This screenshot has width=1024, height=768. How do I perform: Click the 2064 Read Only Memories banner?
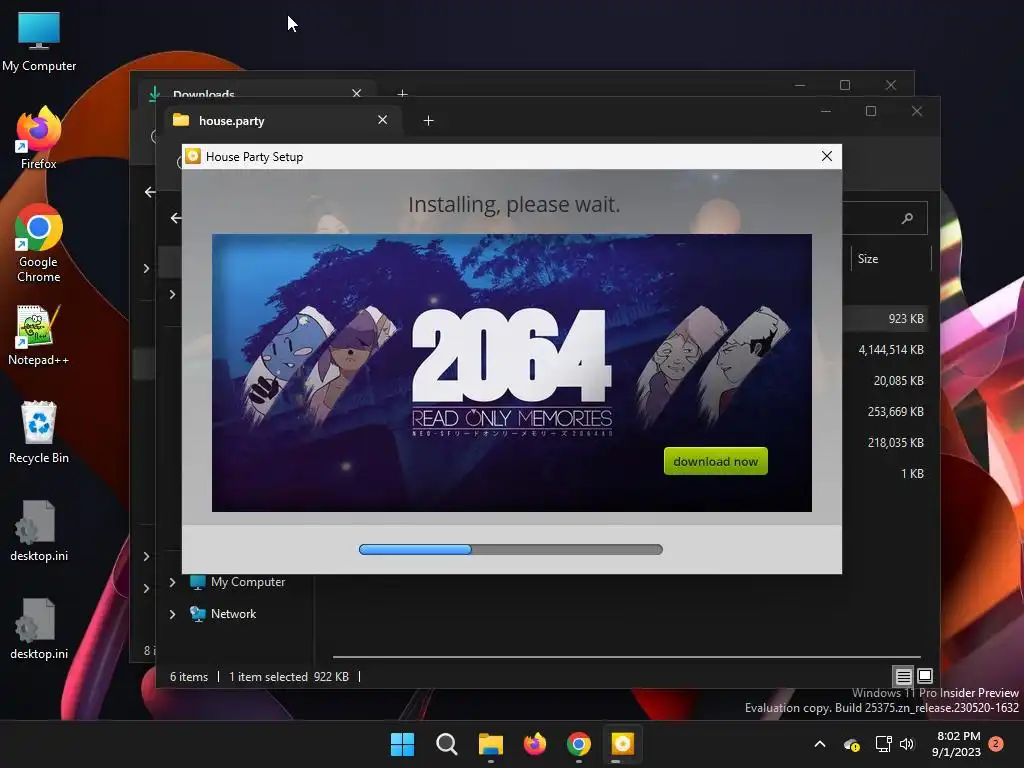point(511,372)
